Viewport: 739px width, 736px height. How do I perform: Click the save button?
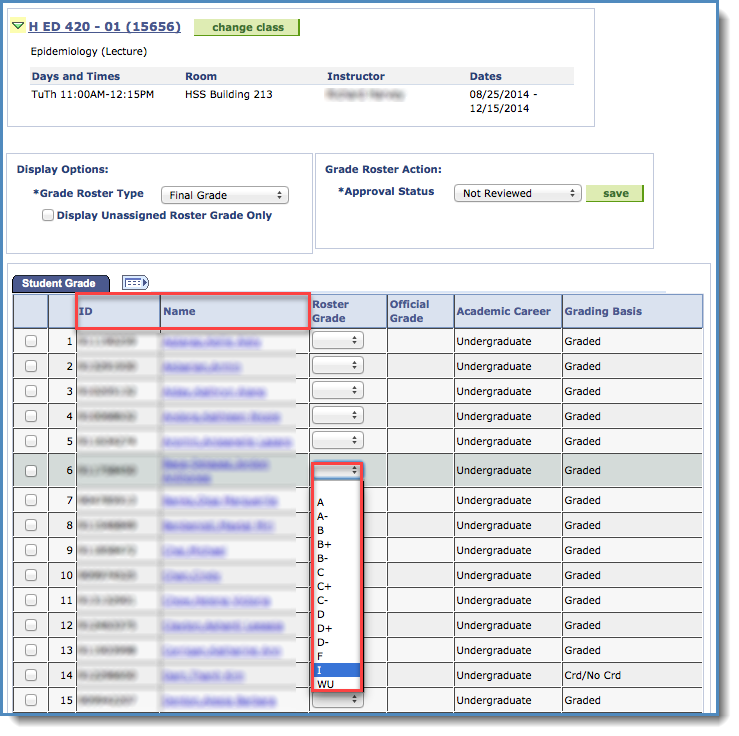pos(615,193)
